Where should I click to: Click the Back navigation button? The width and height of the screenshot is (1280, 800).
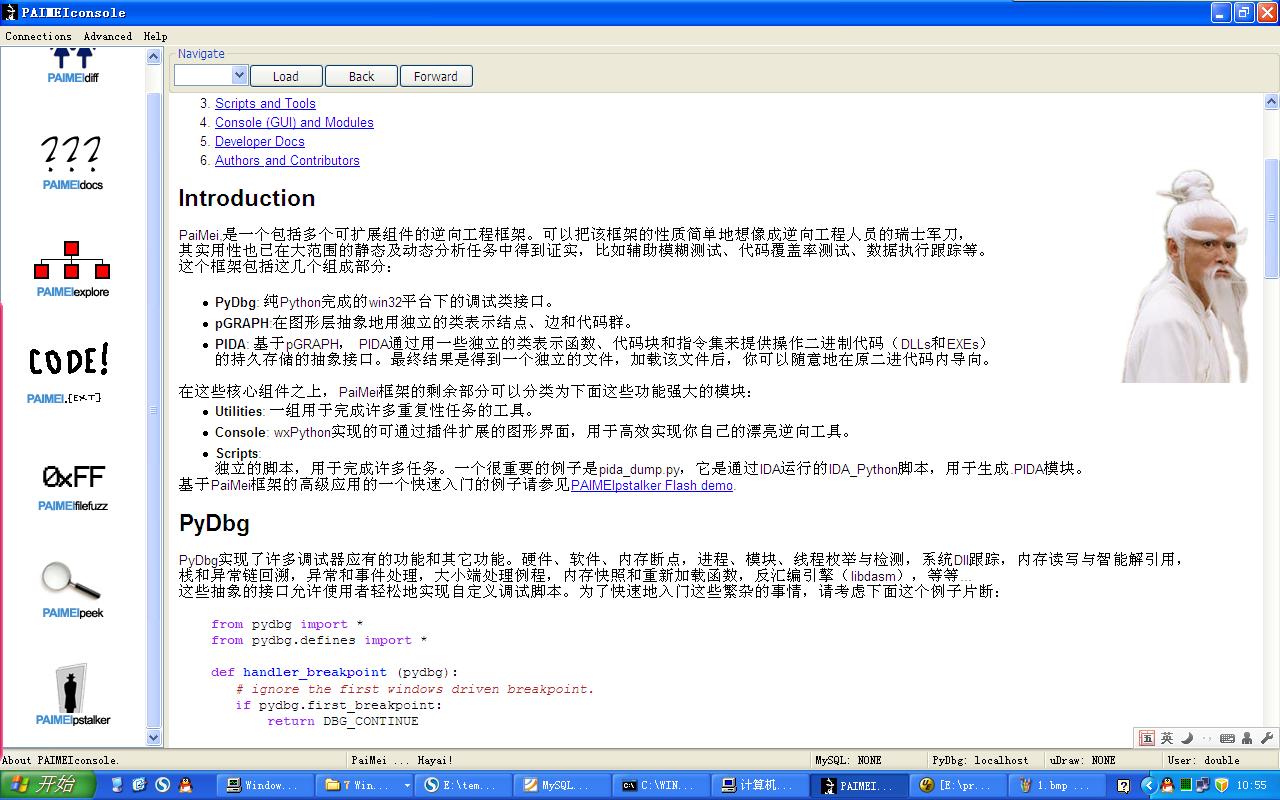pos(362,76)
